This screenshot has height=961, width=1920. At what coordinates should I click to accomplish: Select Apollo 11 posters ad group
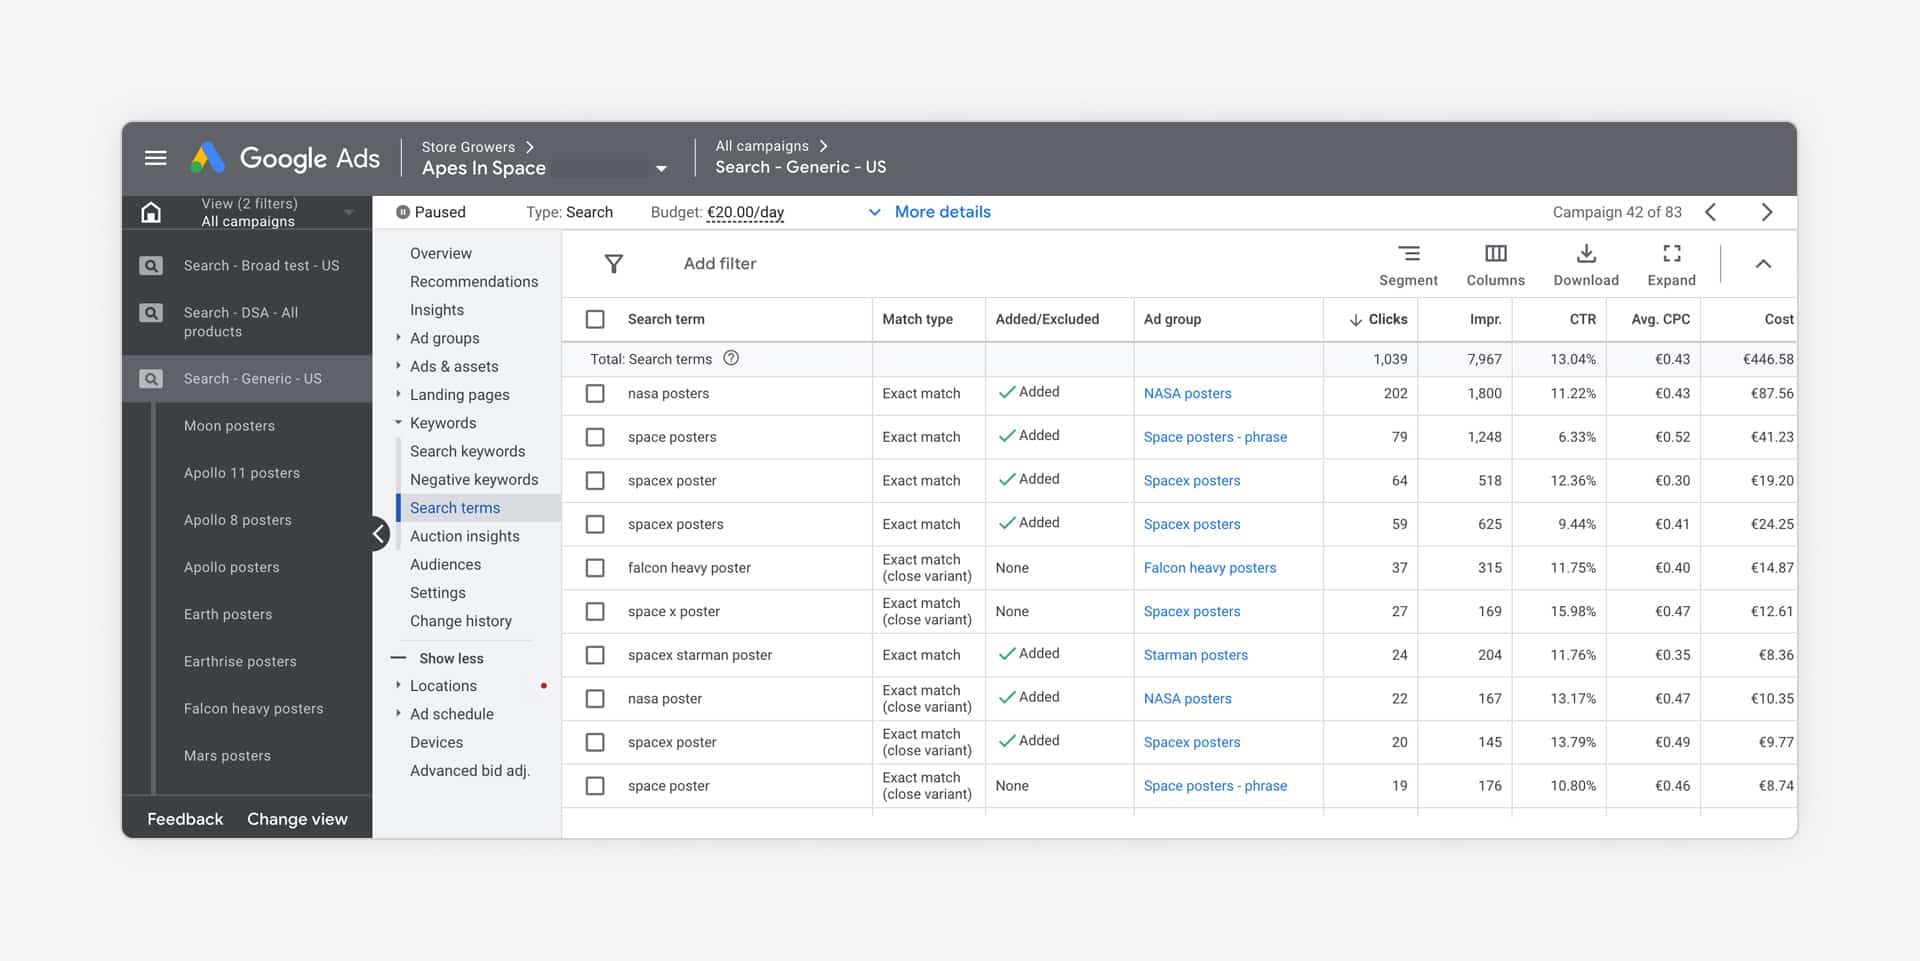[x=242, y=473]
